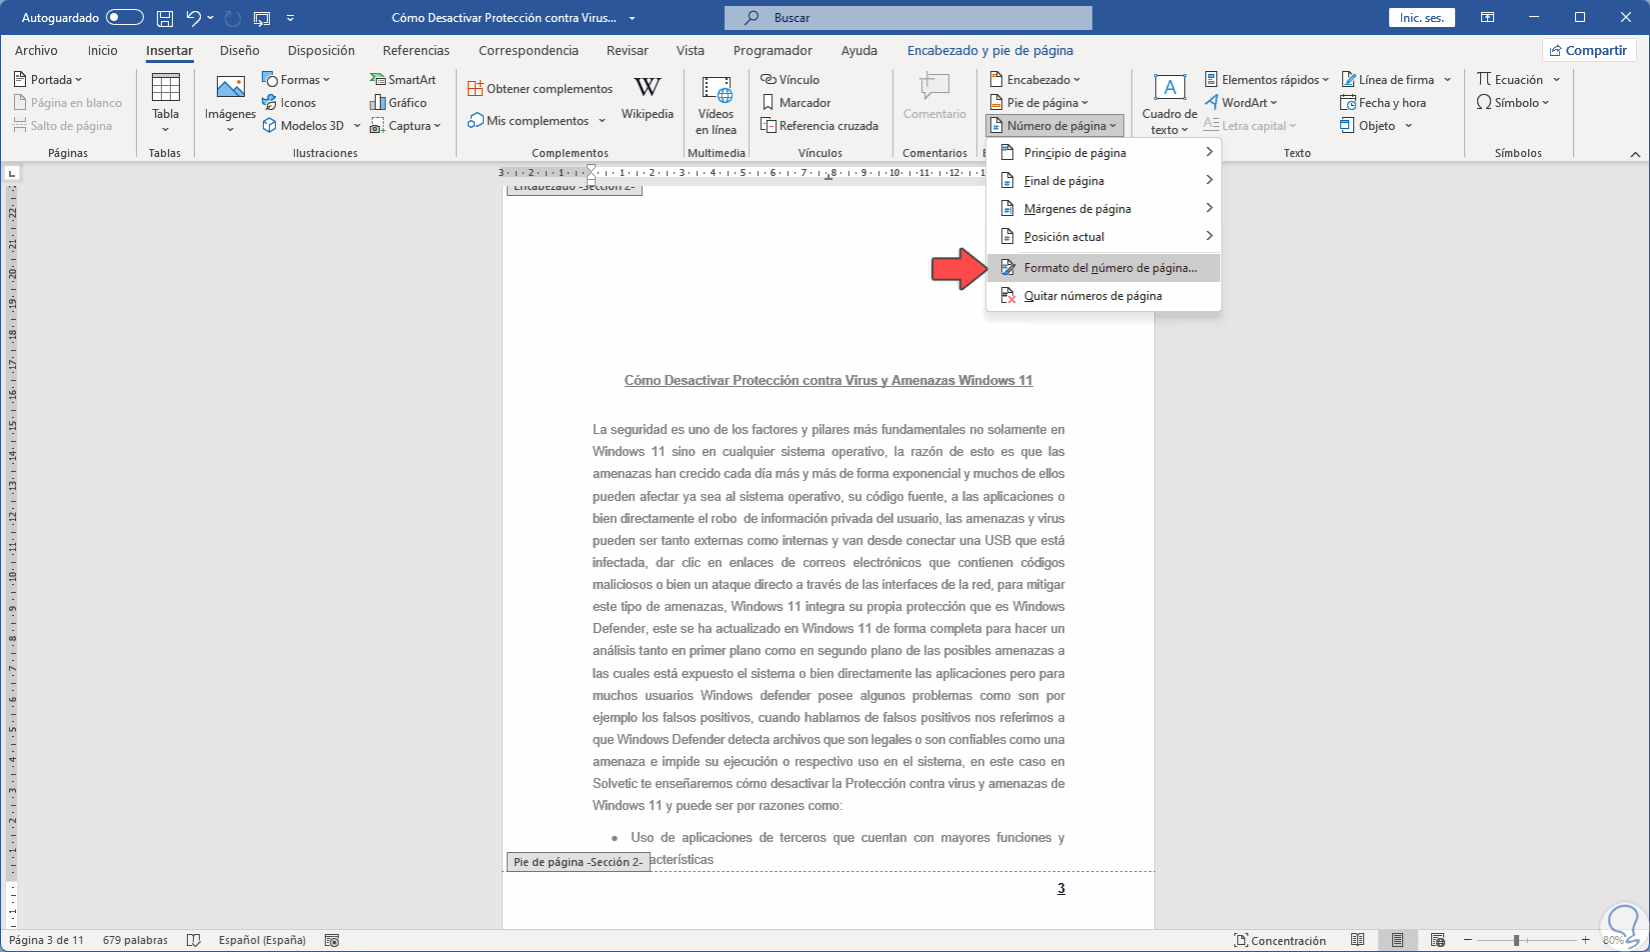
Task: Click the Vínculo link button
Action: 790,80
